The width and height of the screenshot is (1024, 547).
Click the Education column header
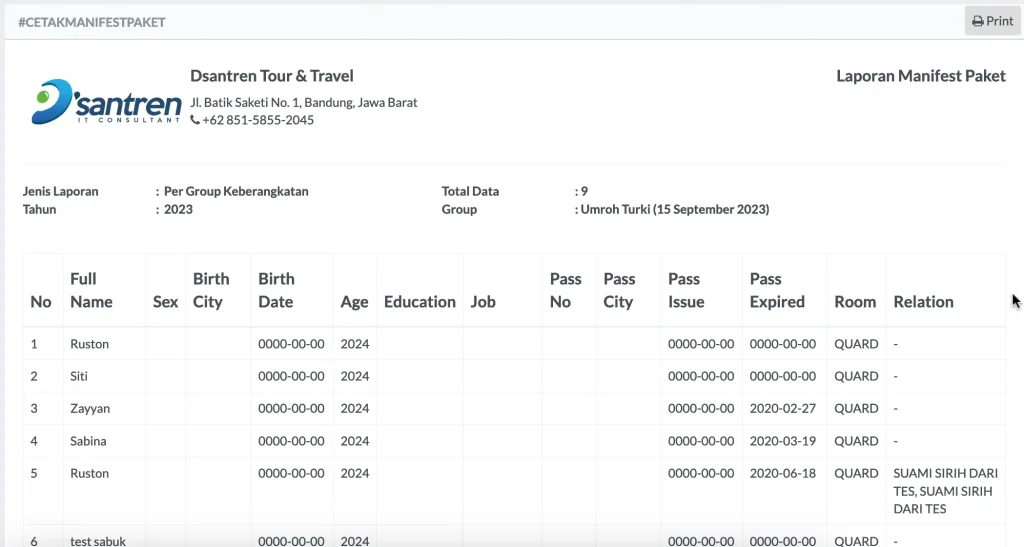419,302
